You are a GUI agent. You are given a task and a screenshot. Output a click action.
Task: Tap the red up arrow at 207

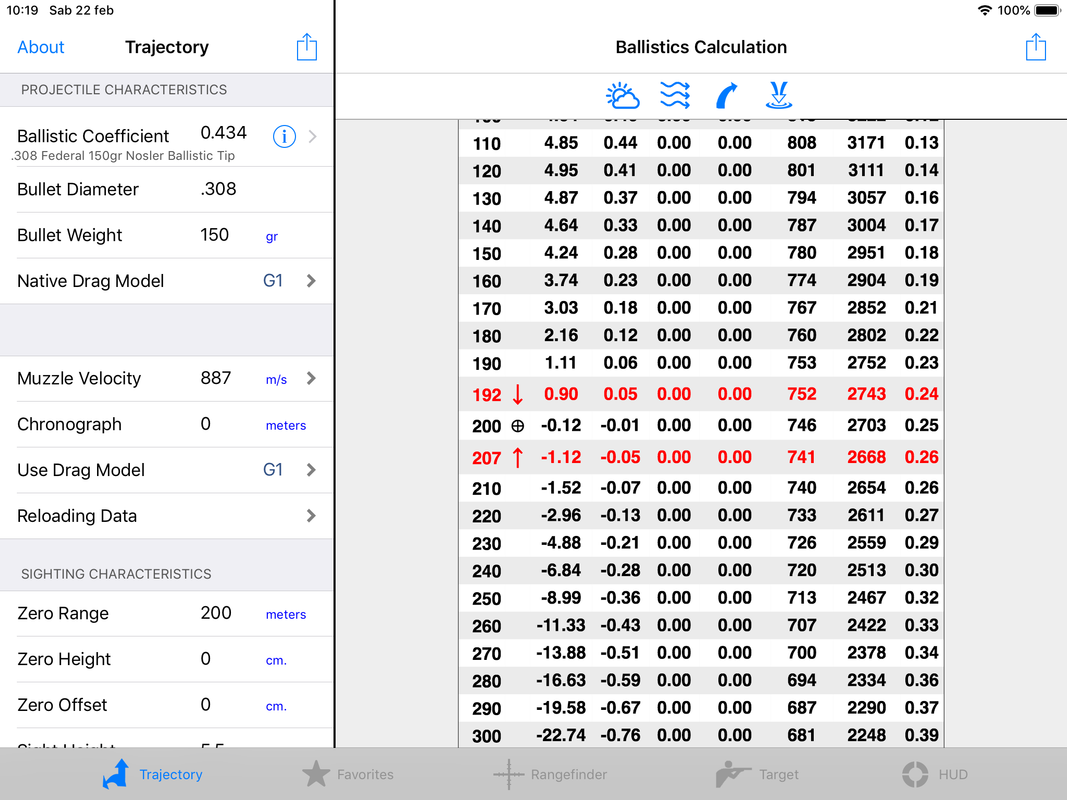click(518, 458)
